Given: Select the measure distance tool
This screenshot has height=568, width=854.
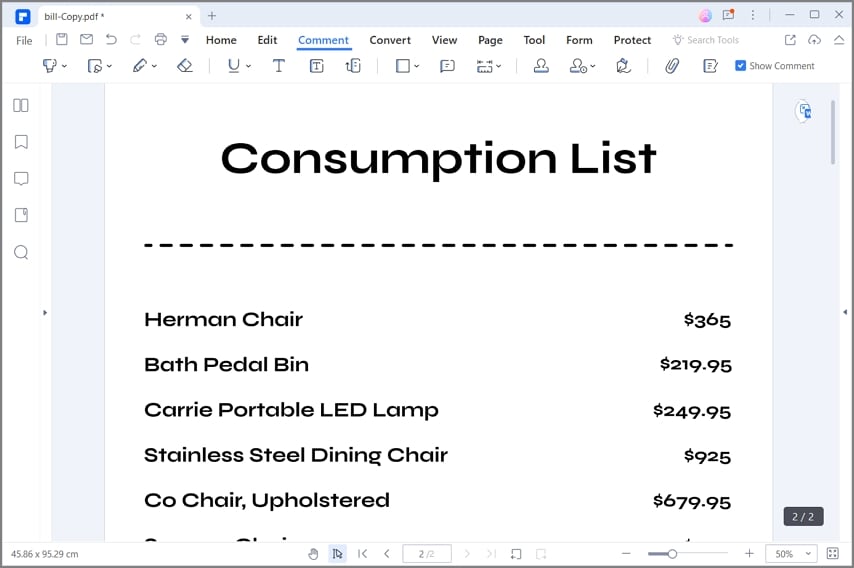Looking at the screenshot, I should point(484,66).
